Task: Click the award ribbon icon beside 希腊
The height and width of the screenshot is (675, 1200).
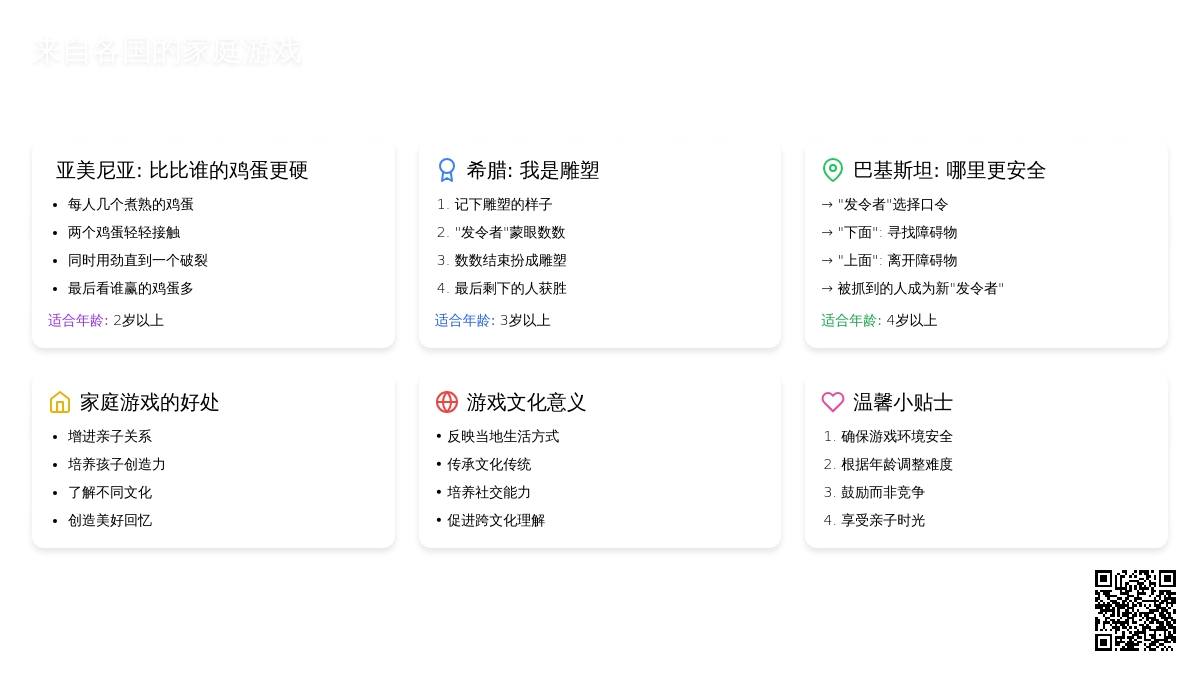Action: click(447, 170)
